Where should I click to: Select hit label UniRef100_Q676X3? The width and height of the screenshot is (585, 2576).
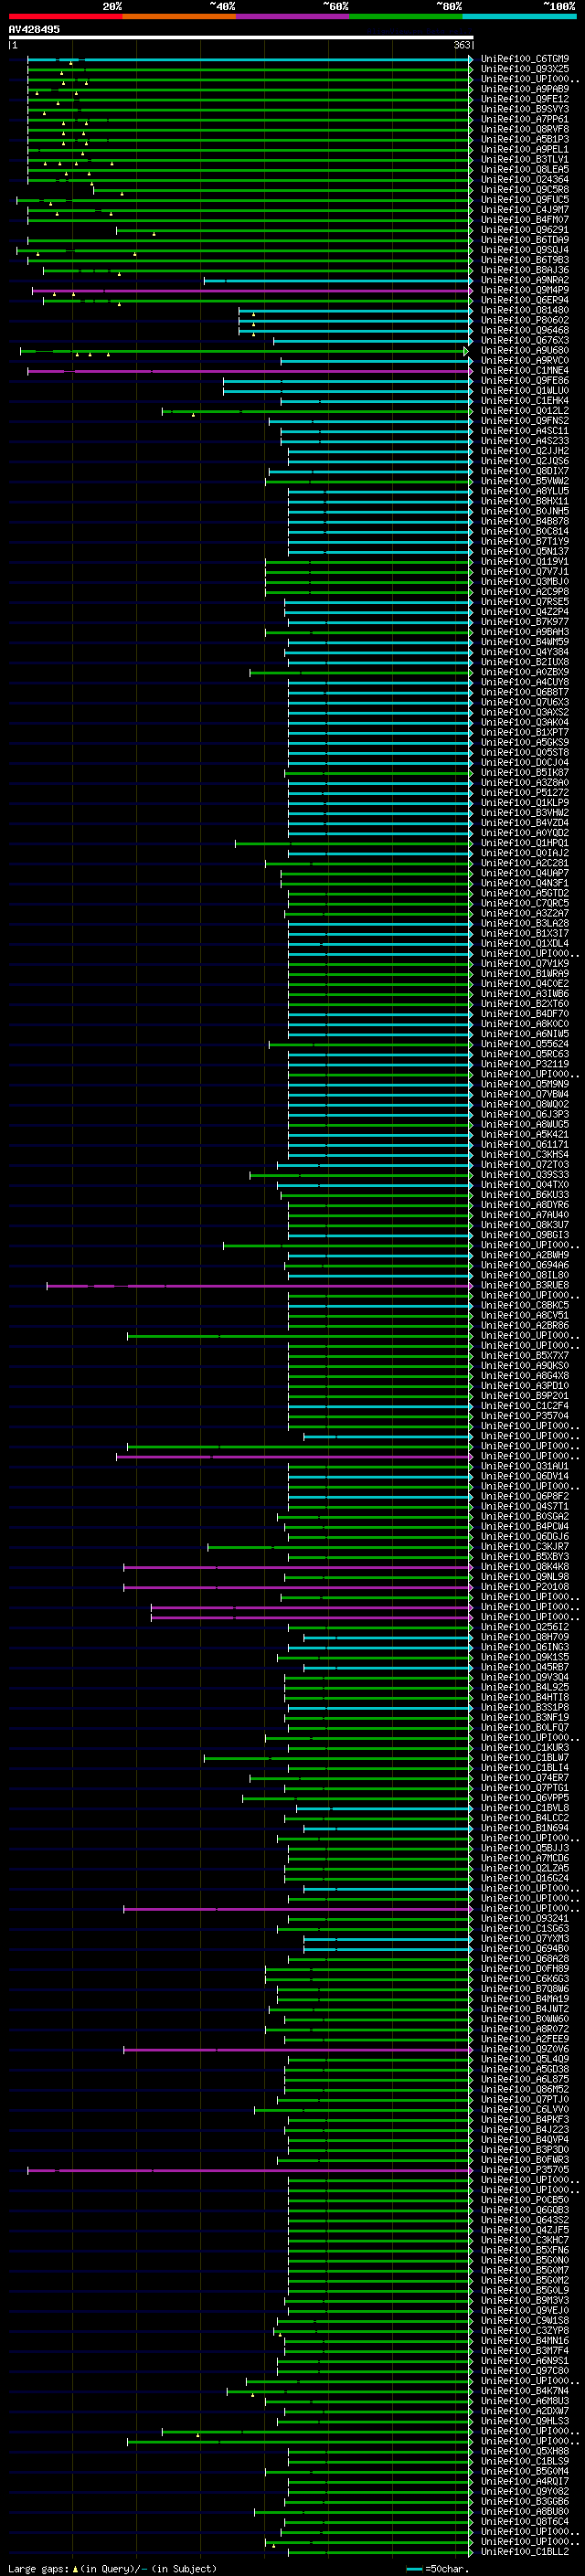coord(524,341)
